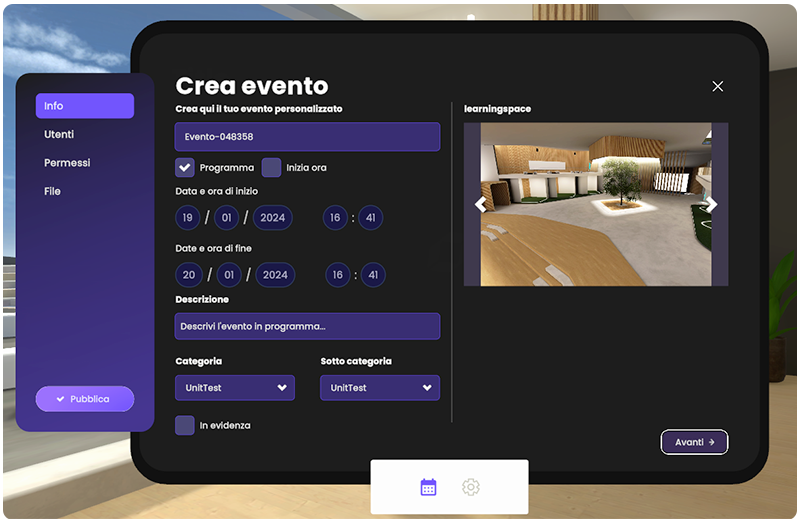Select end hour 16 under fine
The height and width of the screenshot is (519, 800).
tap(338, 275)
